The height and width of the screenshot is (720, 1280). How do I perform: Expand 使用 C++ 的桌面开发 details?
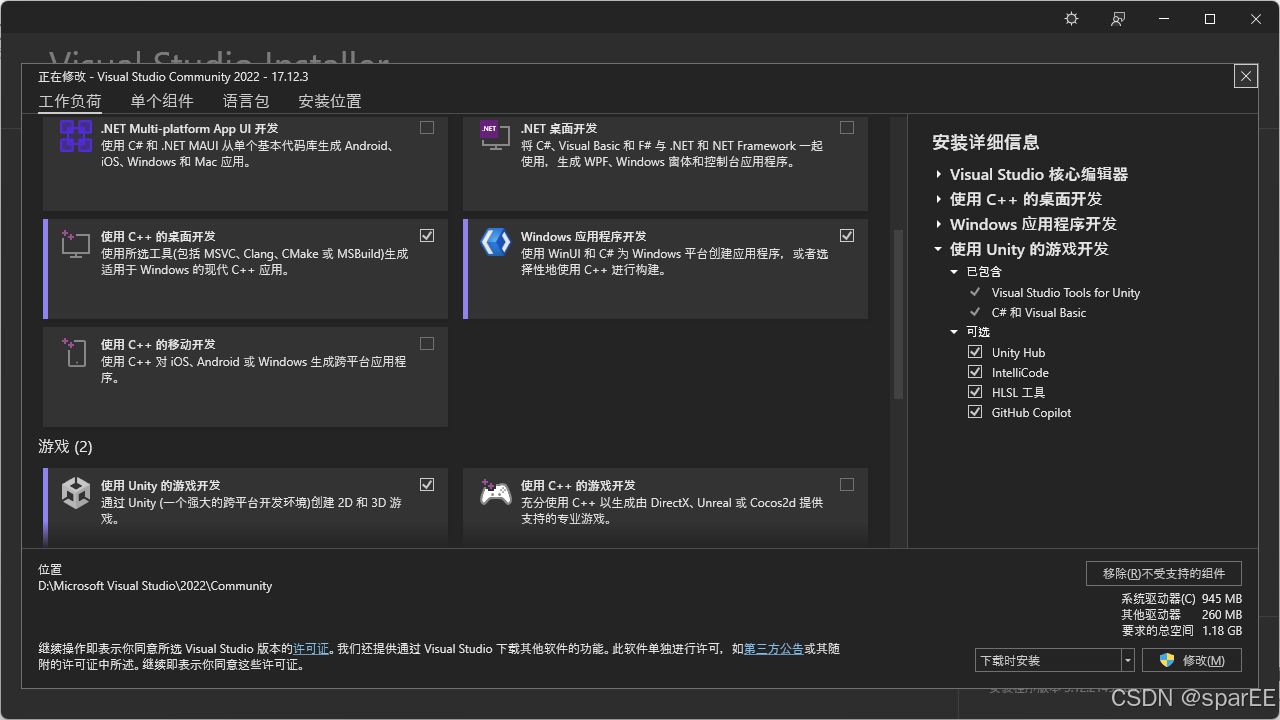pos(939,199)
